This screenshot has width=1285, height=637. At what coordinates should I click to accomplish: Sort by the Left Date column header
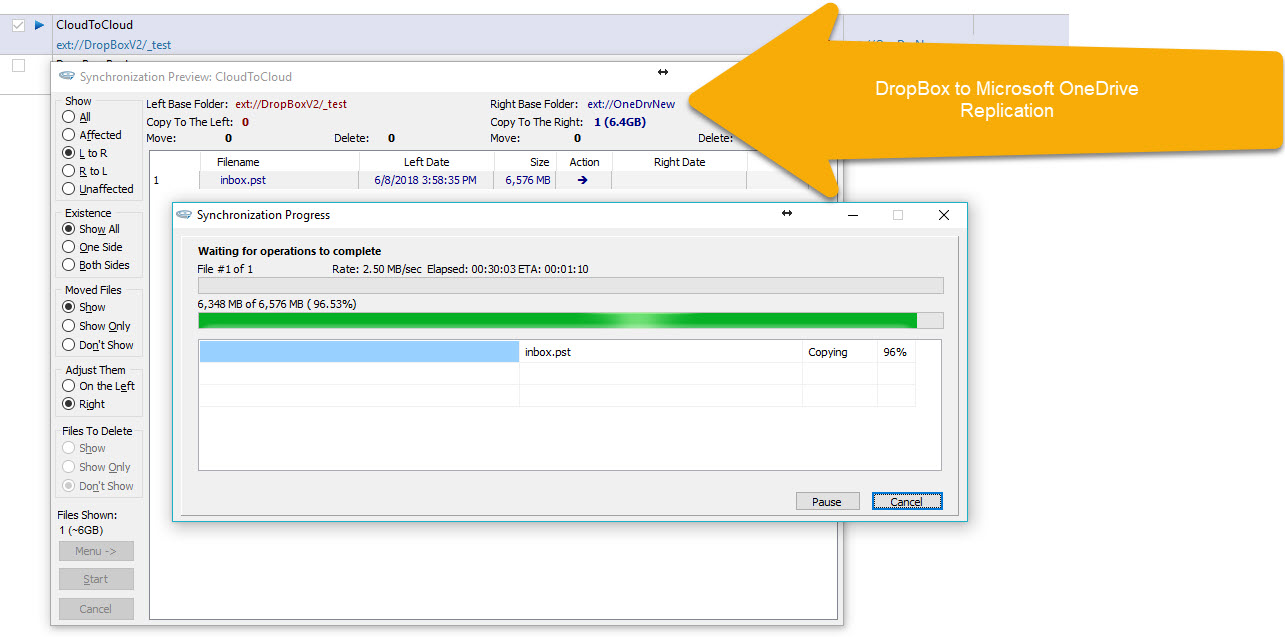427,162
